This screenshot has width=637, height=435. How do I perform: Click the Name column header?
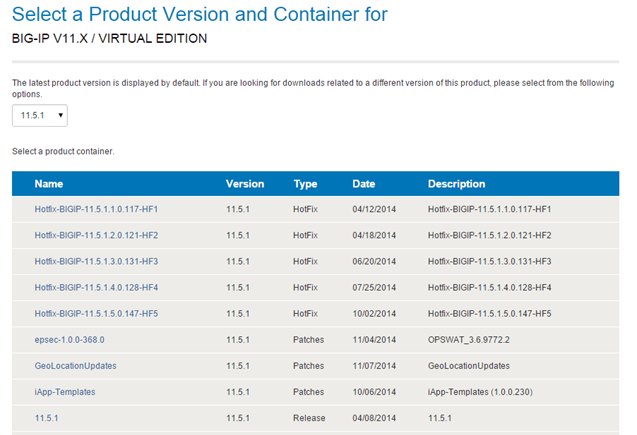[x=49, y=184]
